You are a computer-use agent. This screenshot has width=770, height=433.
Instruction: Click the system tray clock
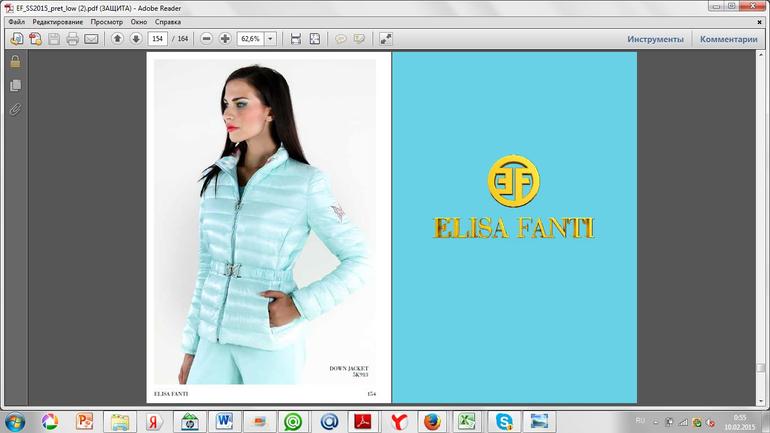coord(740,422)
